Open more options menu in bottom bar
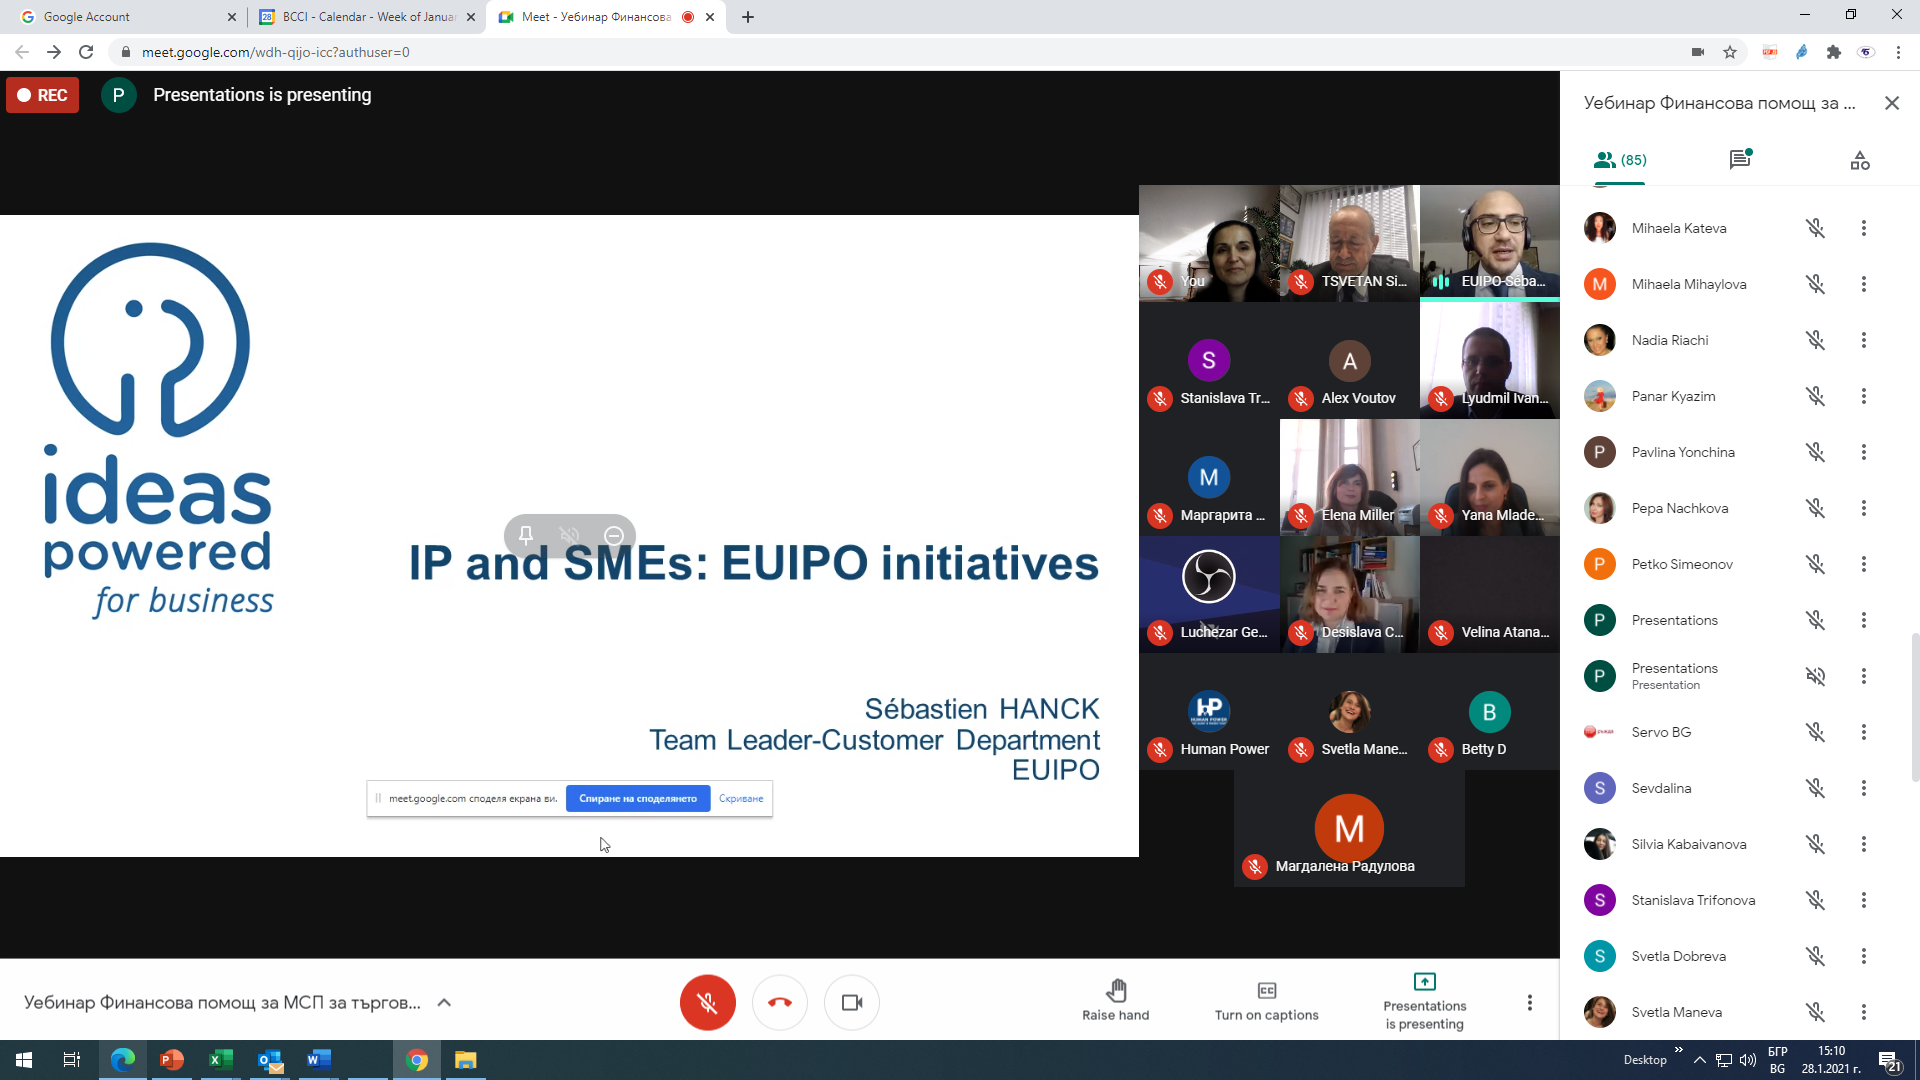Screen dimensions: 1920x1080 point(1529,1002)
